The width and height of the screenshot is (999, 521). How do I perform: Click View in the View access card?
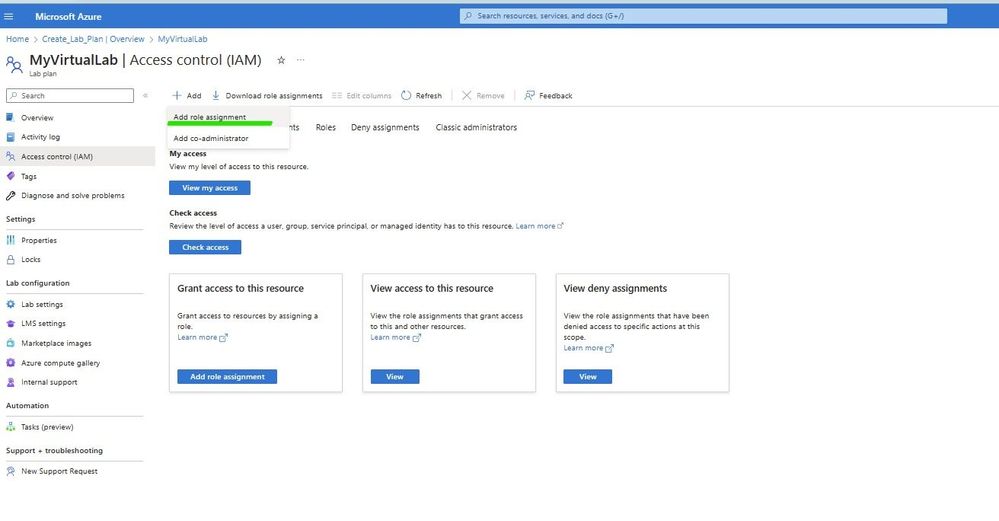tap(395, 377)
